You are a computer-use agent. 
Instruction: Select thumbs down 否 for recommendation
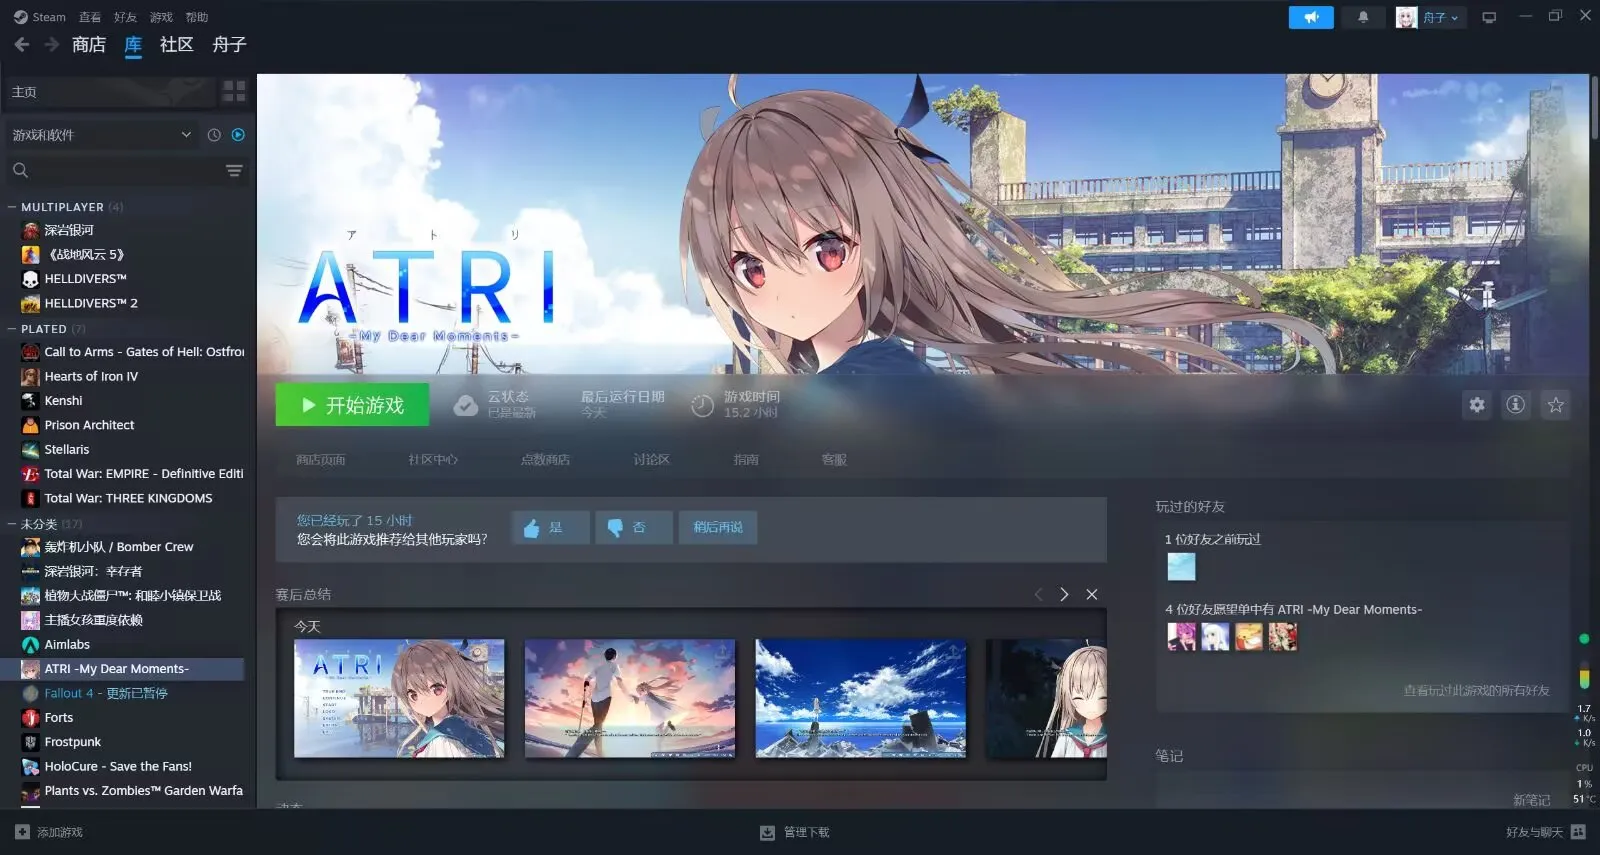click(633, 527)
